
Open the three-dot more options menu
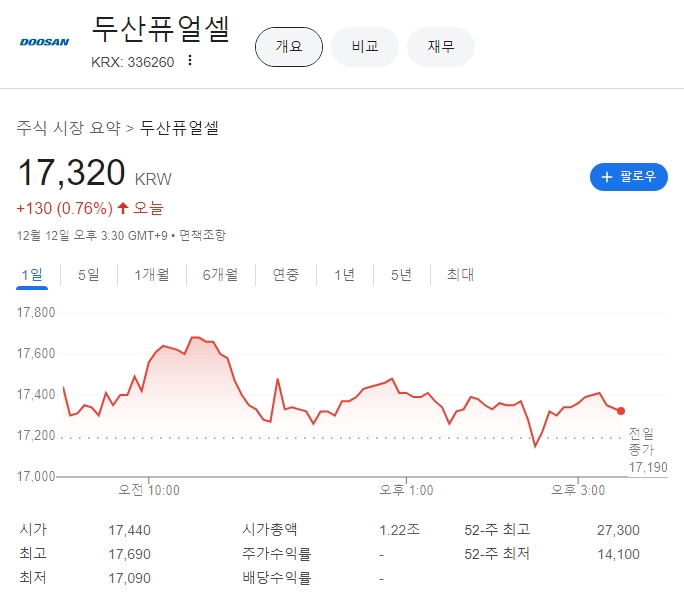pos(190,60)
